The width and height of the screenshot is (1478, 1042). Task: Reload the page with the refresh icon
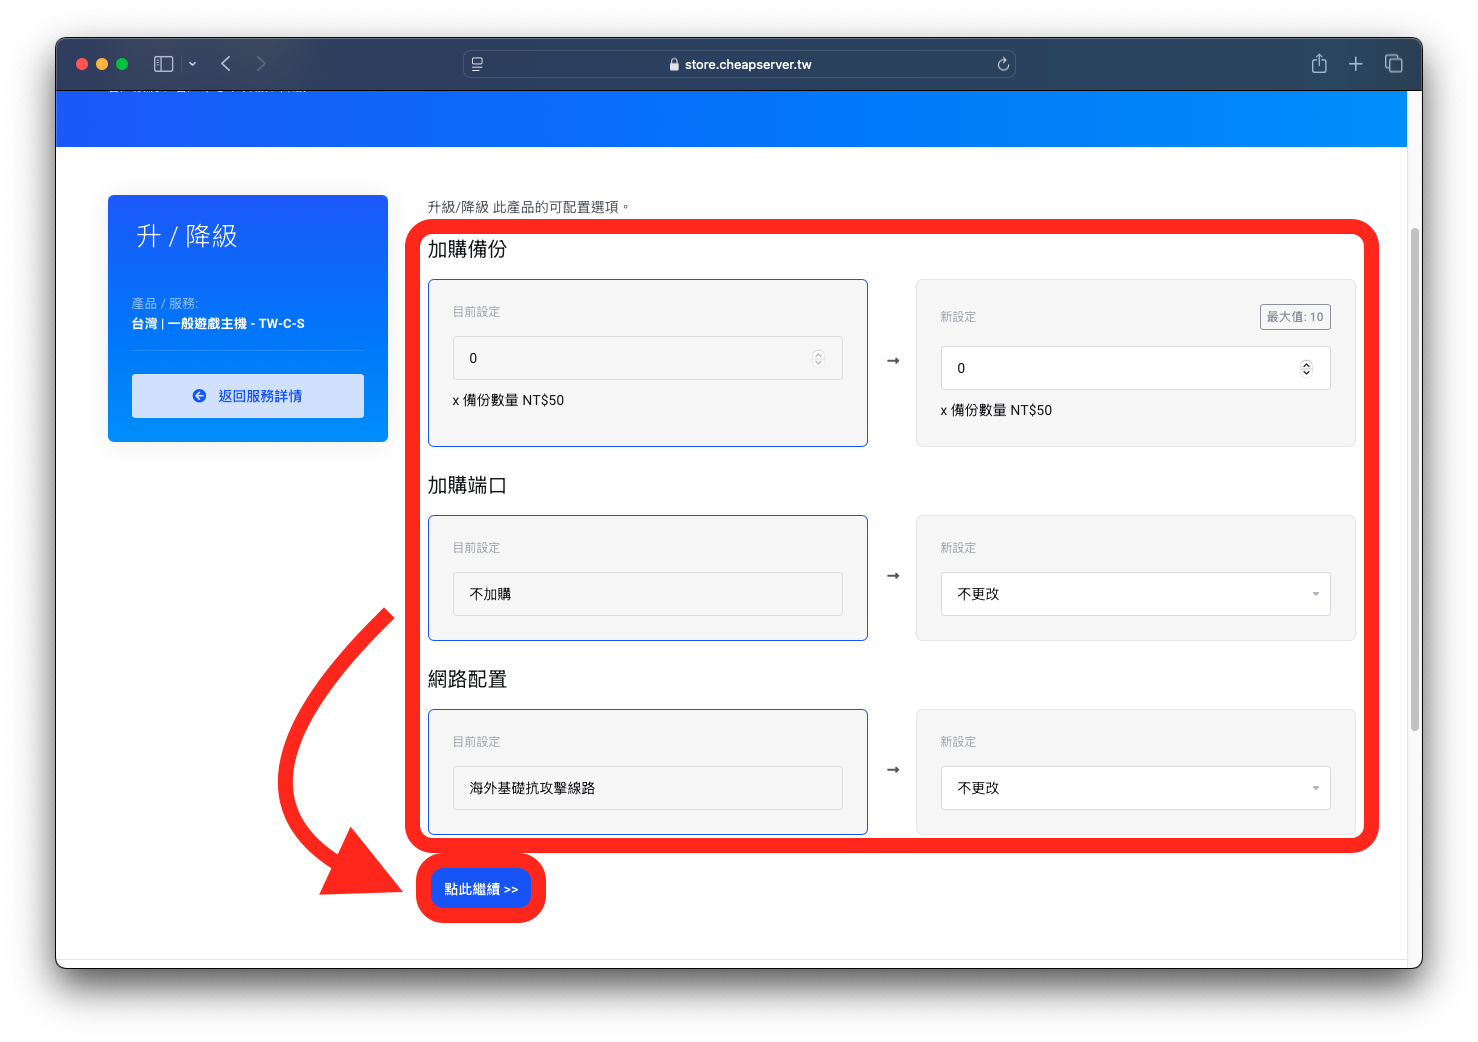(x=1003, y=64)
